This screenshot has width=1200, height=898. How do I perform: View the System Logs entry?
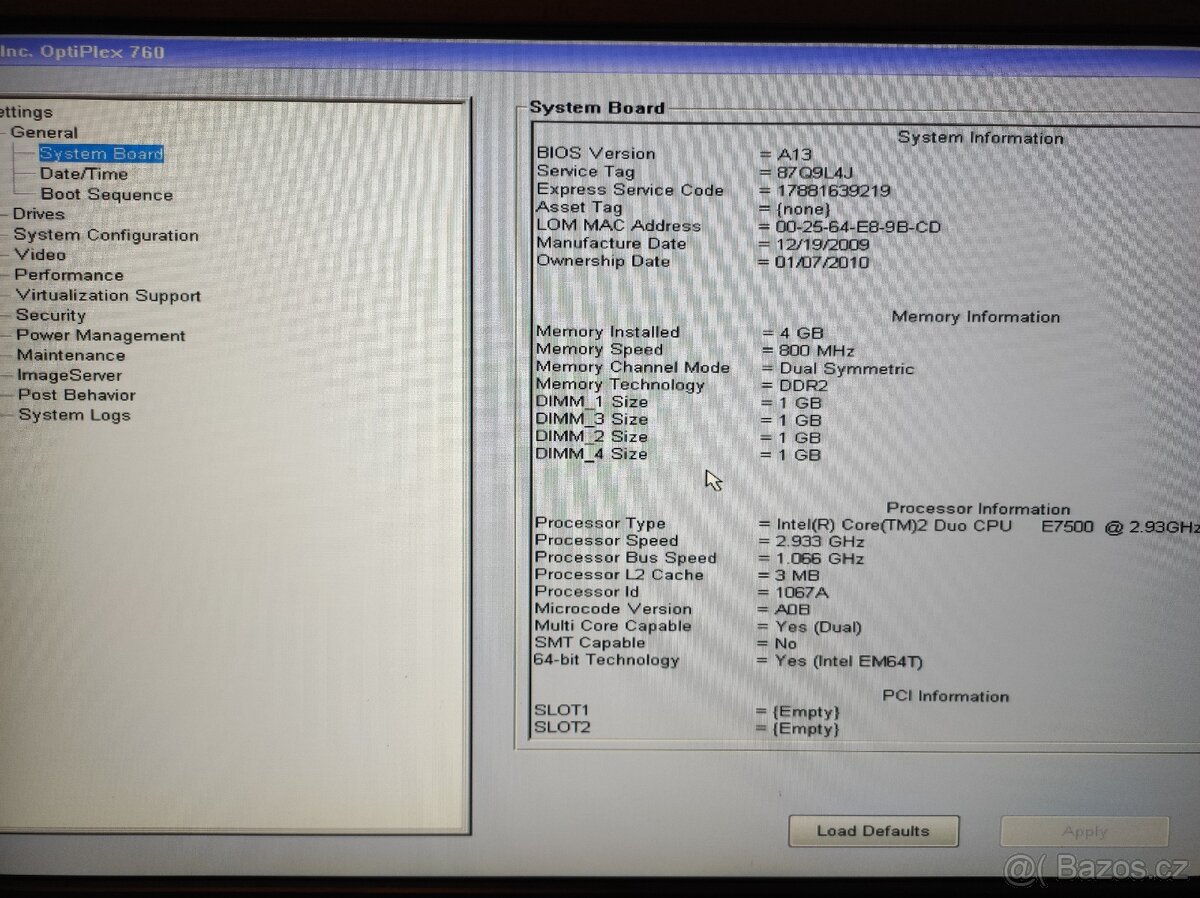[73, 415]
